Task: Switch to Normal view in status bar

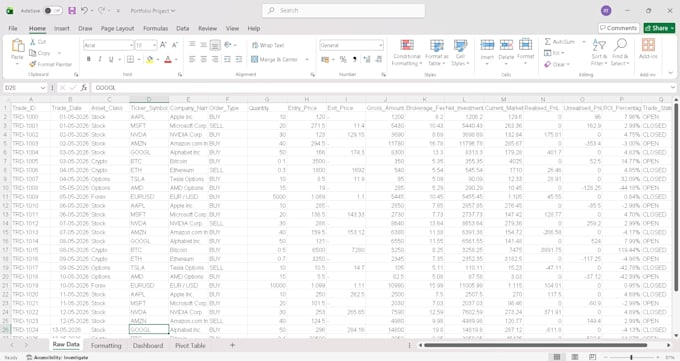Action: 557,357
